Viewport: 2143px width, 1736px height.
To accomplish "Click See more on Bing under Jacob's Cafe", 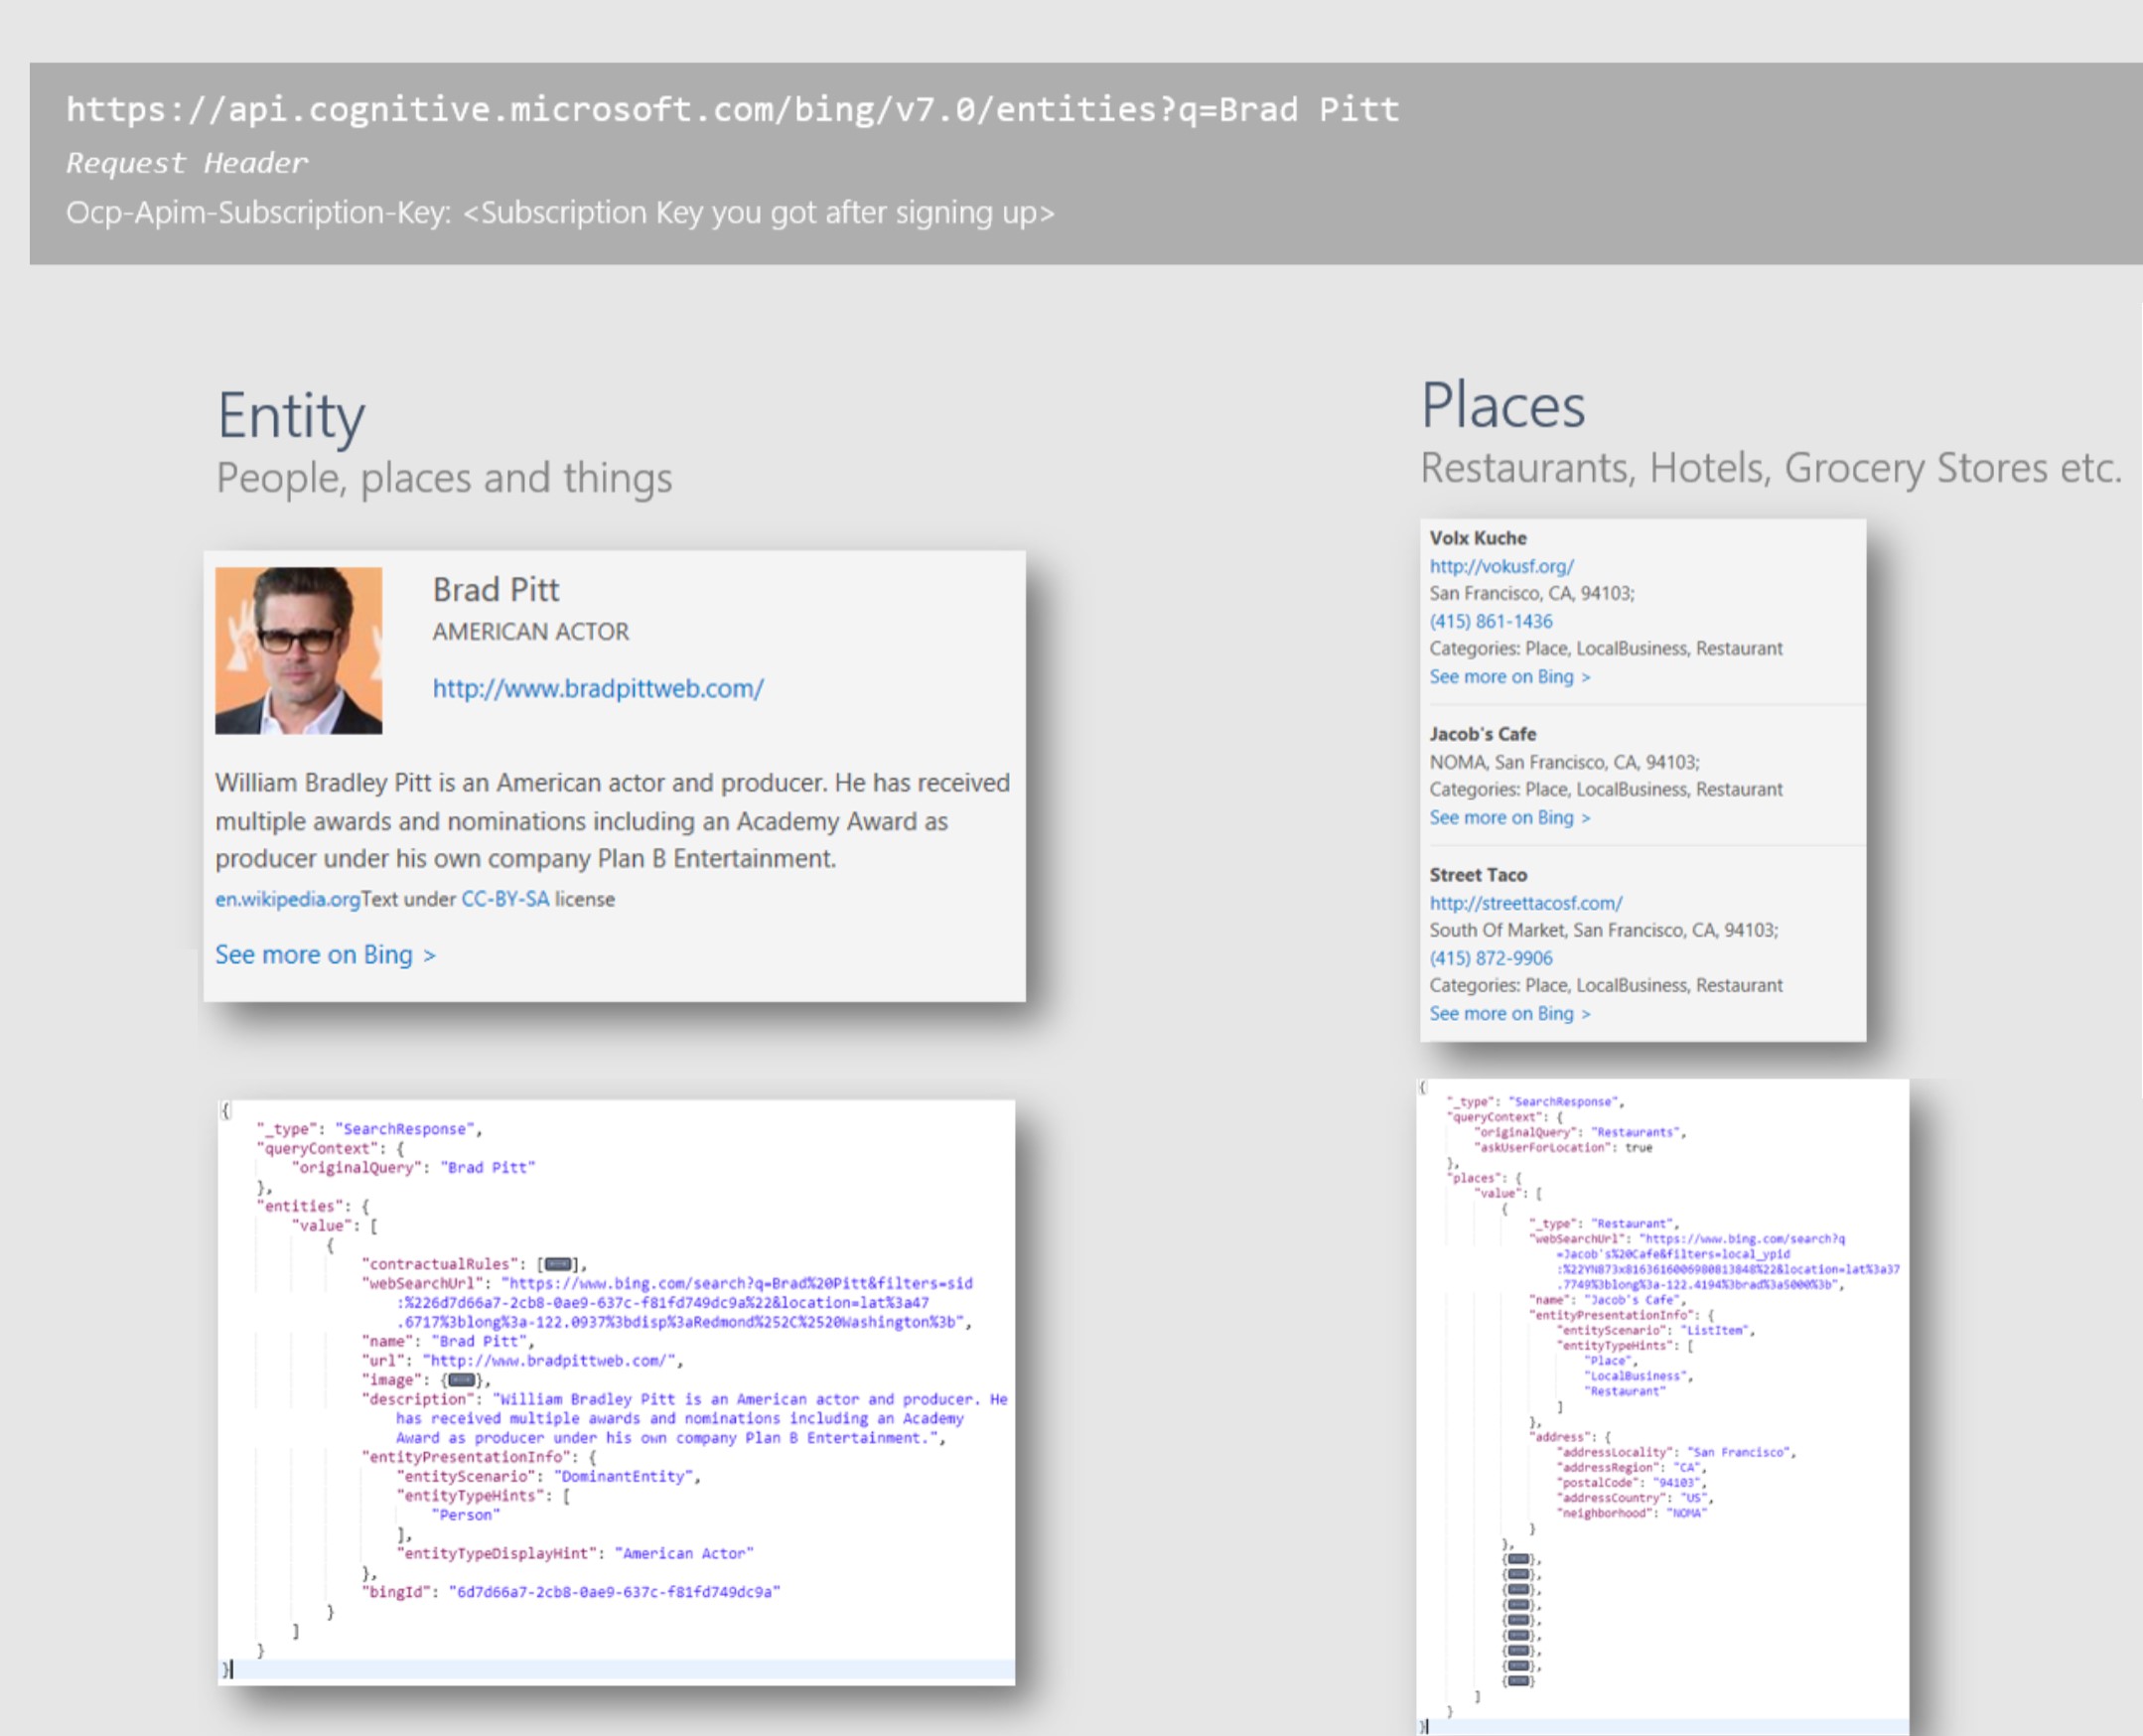I will [1509, 818].
